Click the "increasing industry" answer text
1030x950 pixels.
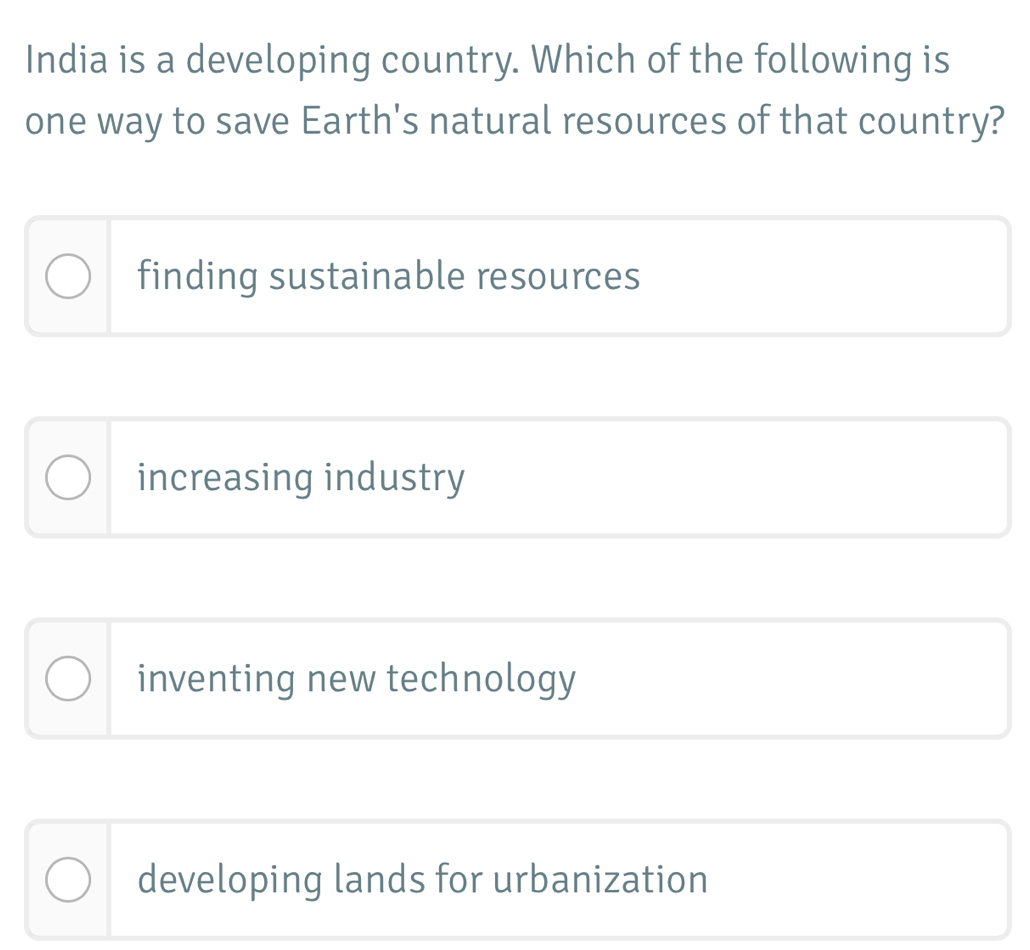pyautogui.click(x=301, y=478)
